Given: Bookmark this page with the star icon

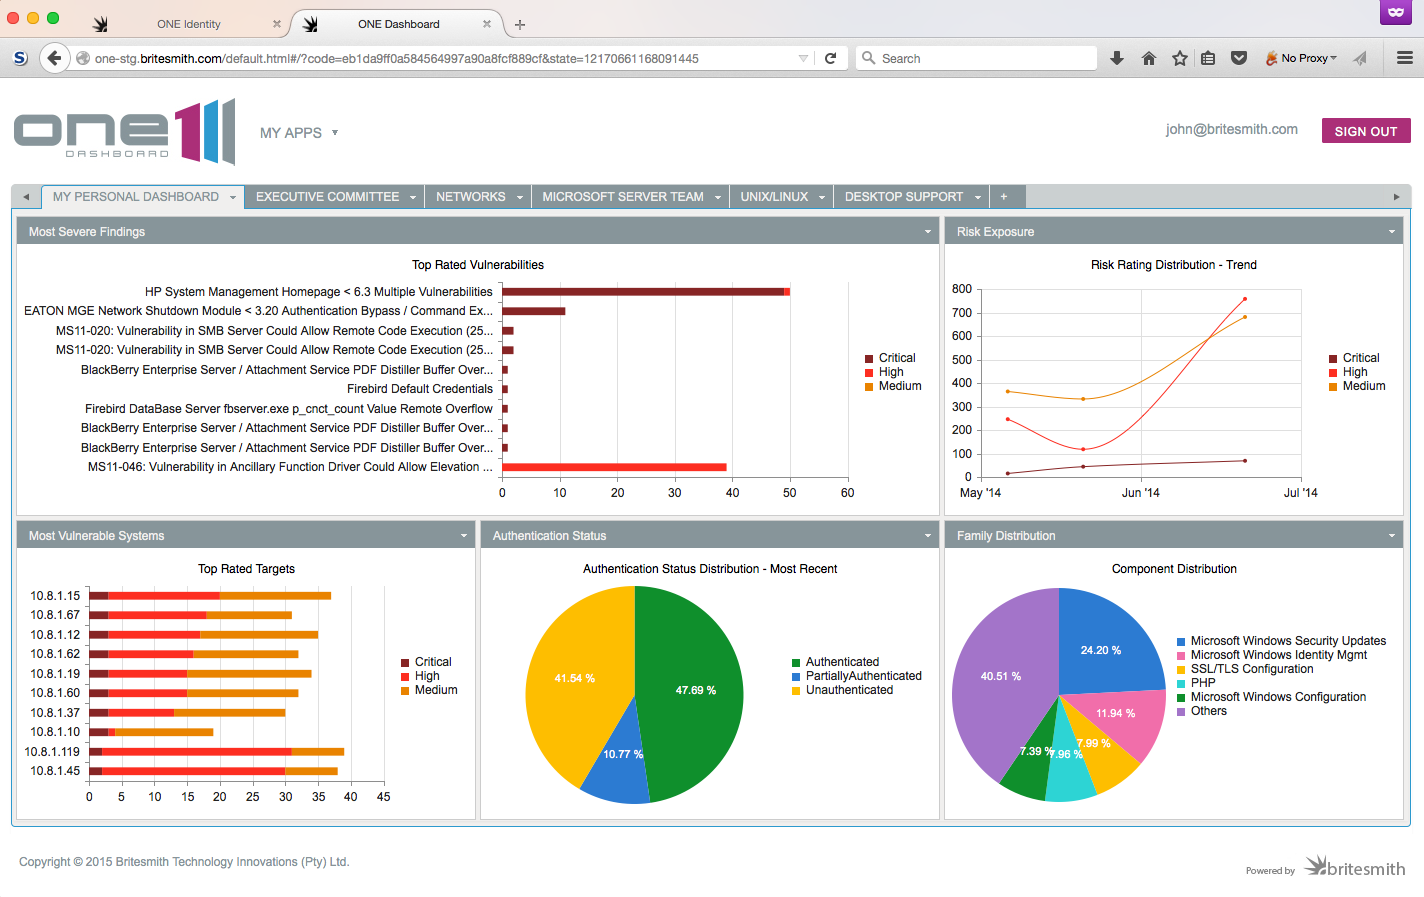Looking at the screenshot, I should coord(1179,58).
